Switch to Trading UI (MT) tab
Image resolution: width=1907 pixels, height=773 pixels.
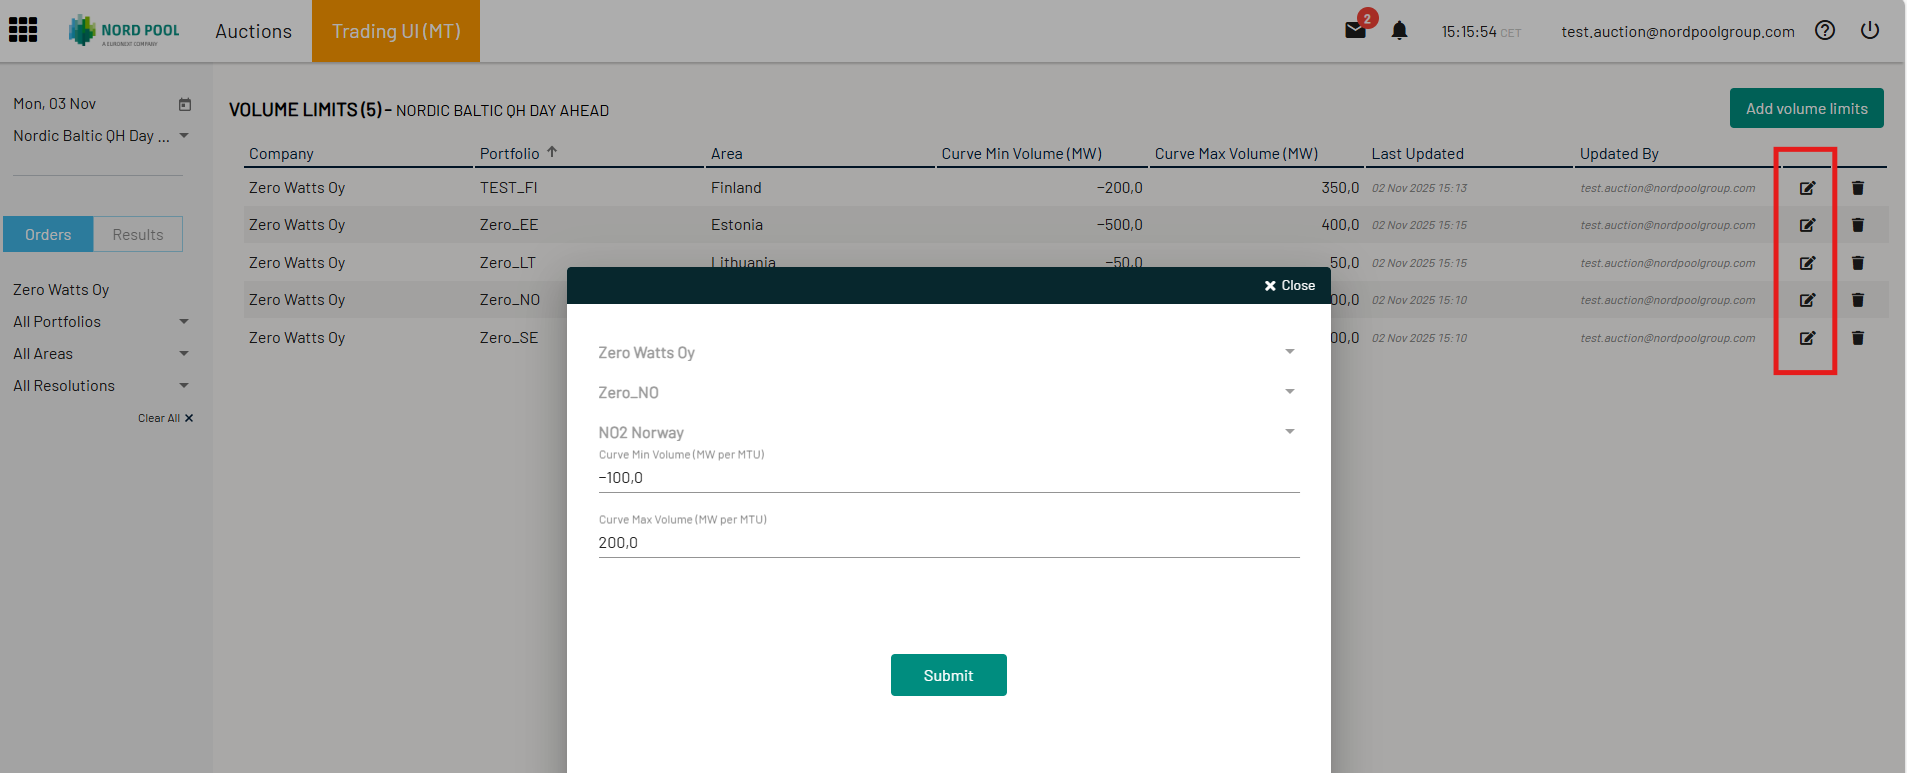[396, 31]
